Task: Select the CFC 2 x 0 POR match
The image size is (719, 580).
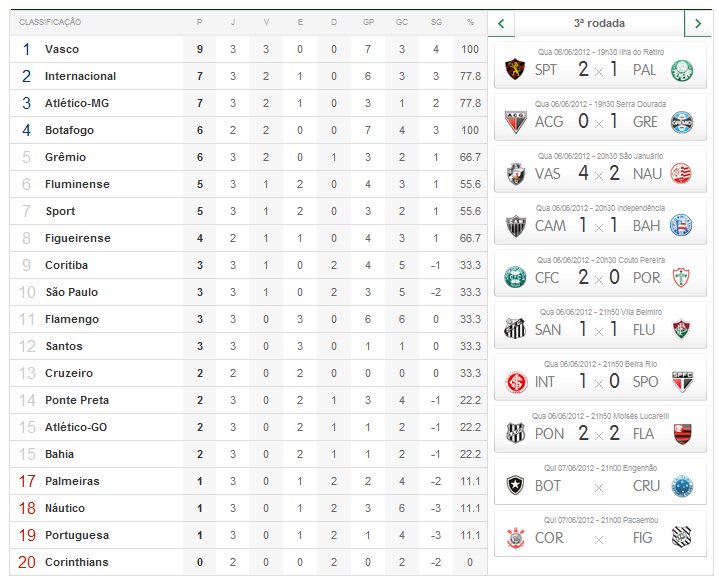Action: pyautogui.click(x=599, y=277)
